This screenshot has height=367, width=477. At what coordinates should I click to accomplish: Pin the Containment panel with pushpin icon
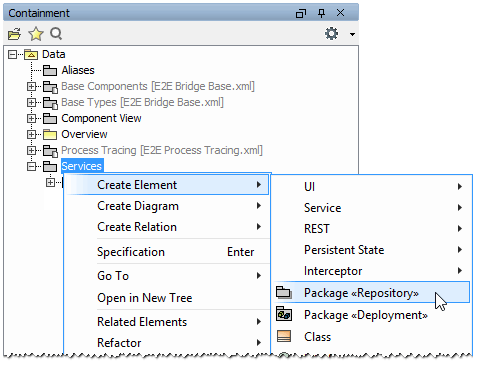coord(321,13)
